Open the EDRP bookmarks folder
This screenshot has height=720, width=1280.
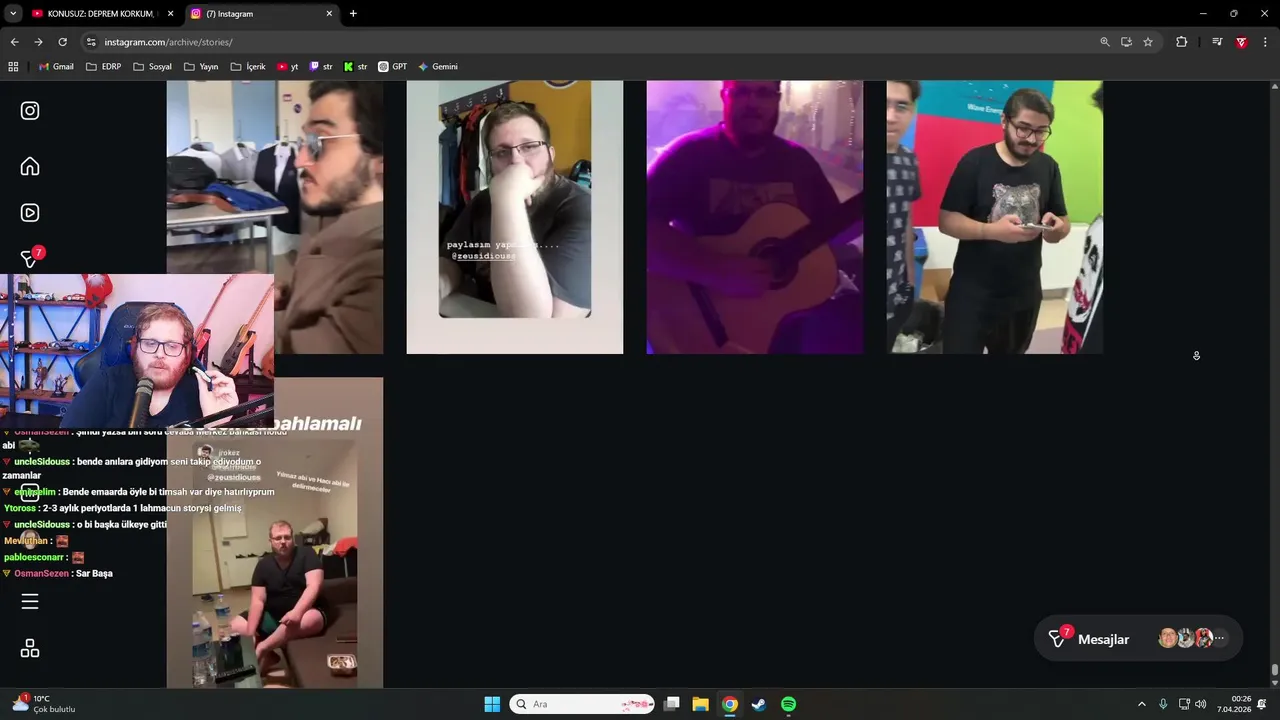click(x=103, y=67)
